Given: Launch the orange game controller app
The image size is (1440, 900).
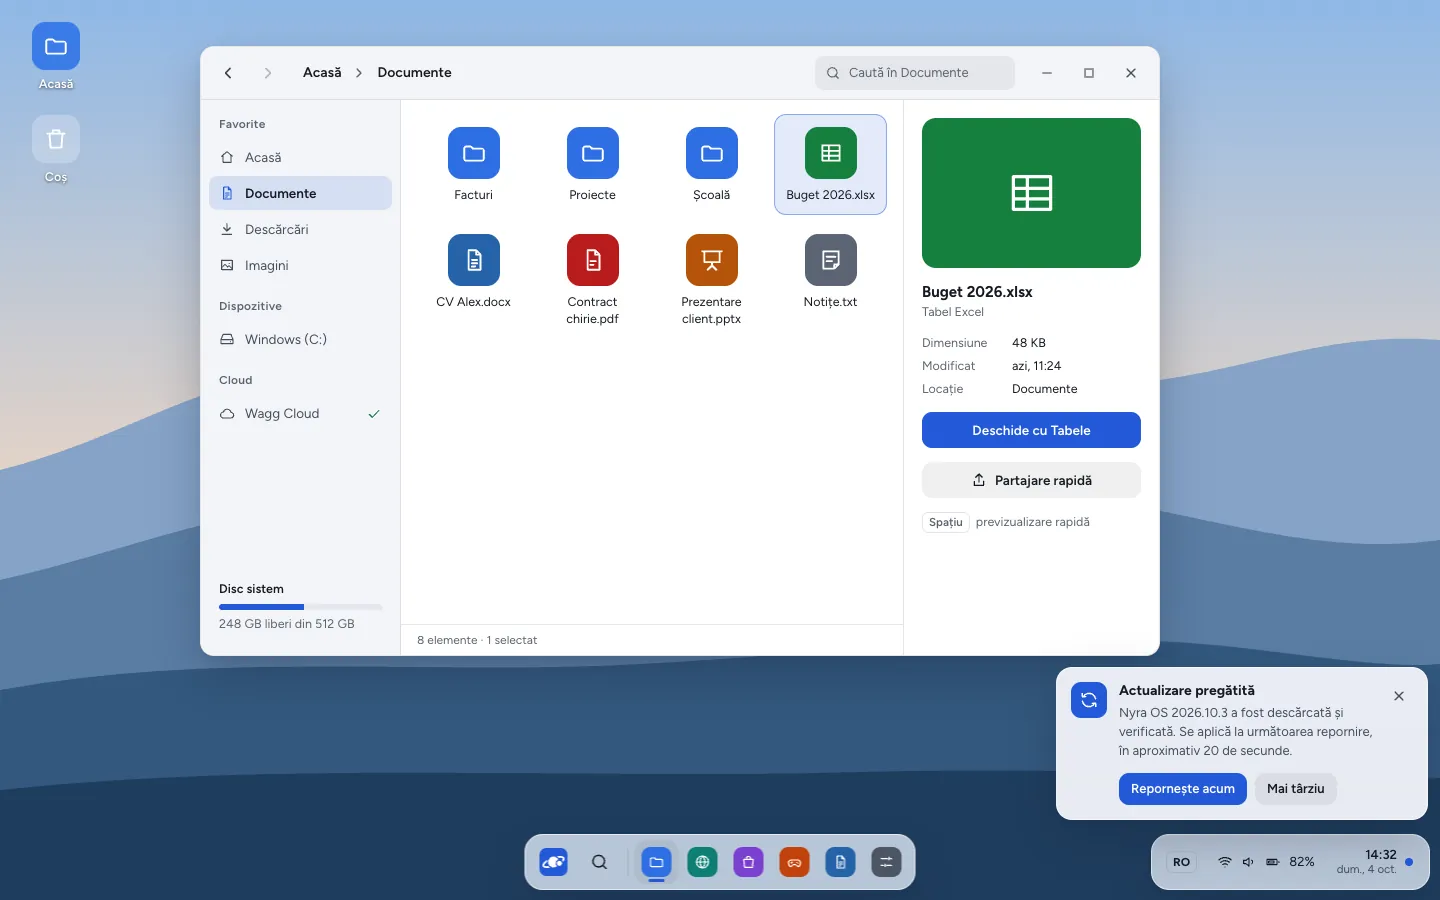Looking at the screenshot, I should pos(795,862).
